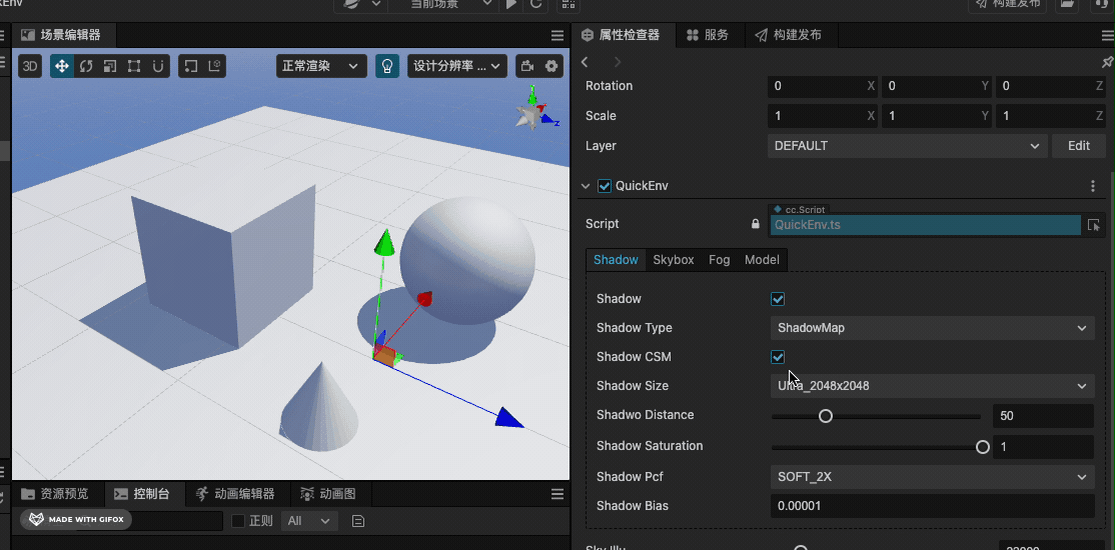This screenshot has width=1115, height=550.
Task: Open the QuickEnv component options menu
Action: 1093,186
